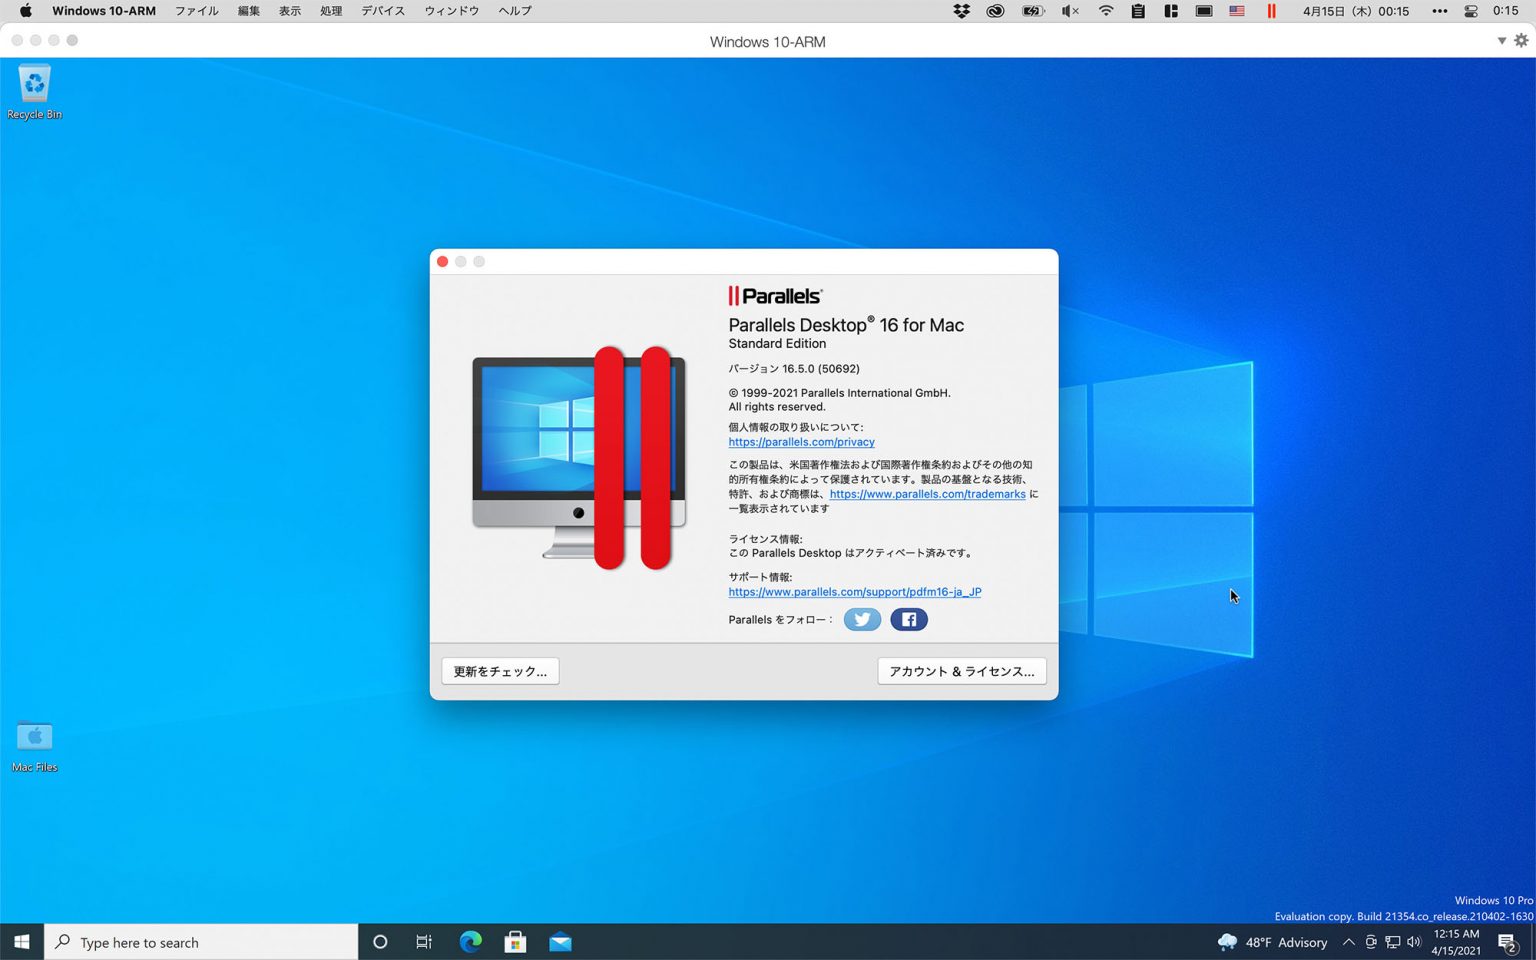Viewport: 1536px width, 960px height.
Task: Follow Parallels on Twitter
Action: coord(862,619)
